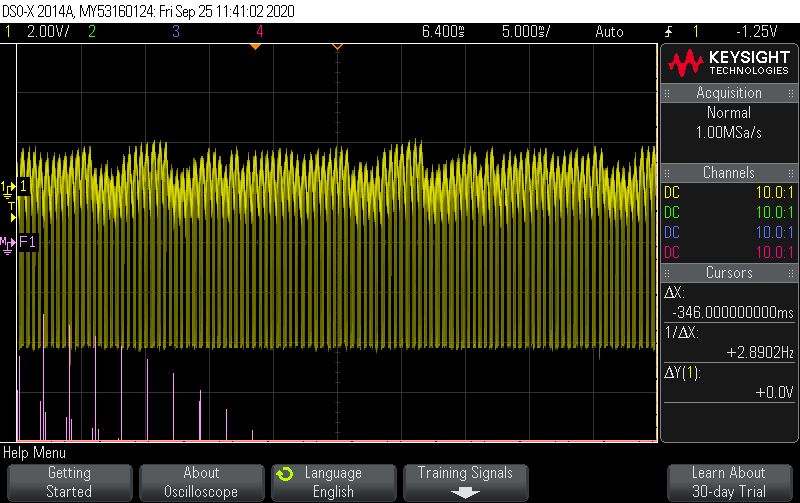Screen dimensions: 800x503
Task: Click the Help Menu title label
Action: point(34,453)
